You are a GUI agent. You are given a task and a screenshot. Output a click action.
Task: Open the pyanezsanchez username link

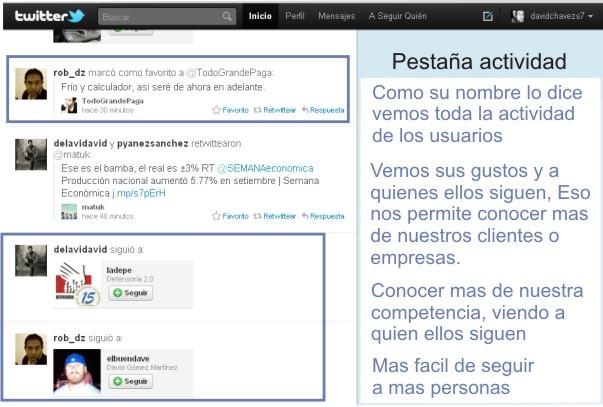(153, 143)
